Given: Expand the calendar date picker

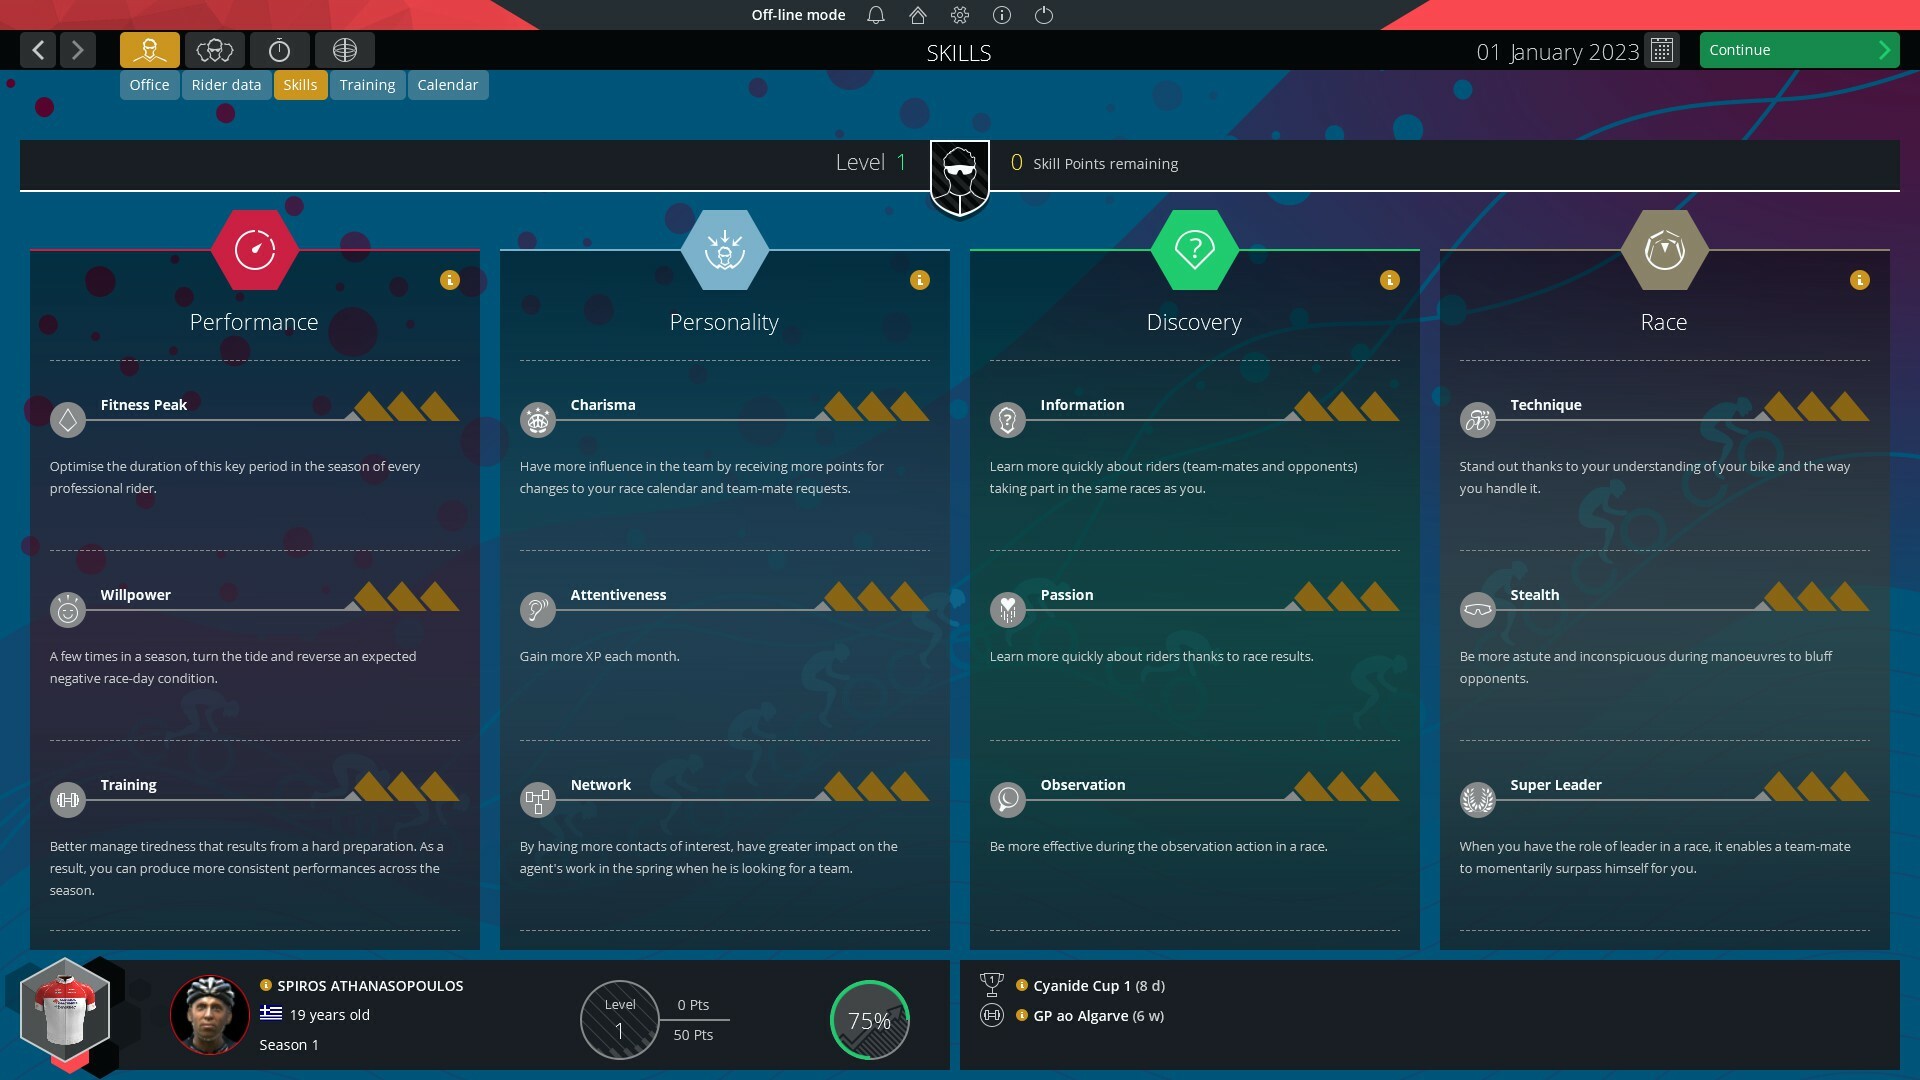Looking at the screenshot, I should 1663,51.
